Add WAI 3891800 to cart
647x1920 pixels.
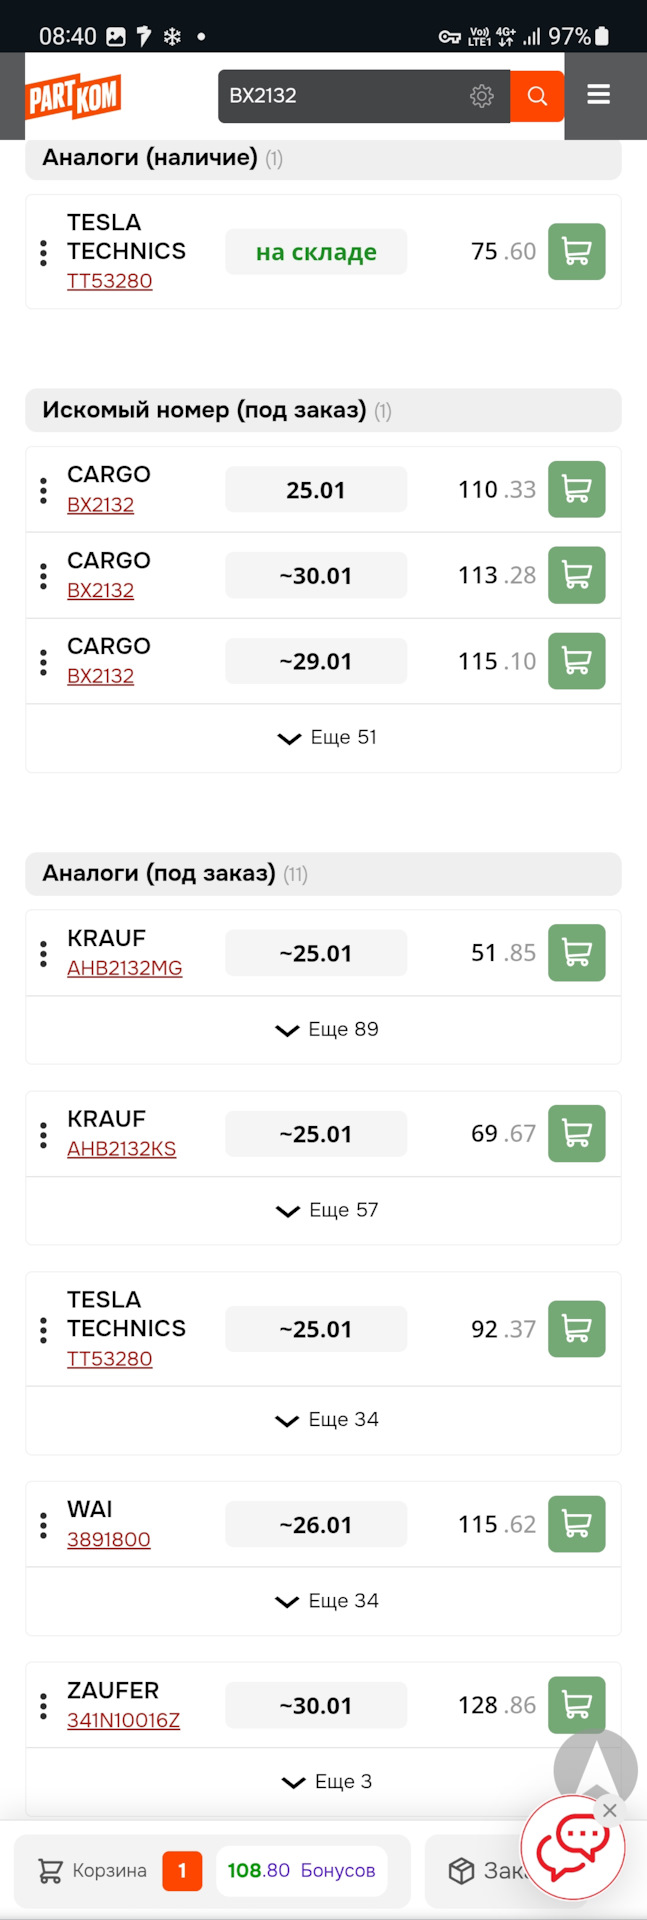[x=576, y=1524]
